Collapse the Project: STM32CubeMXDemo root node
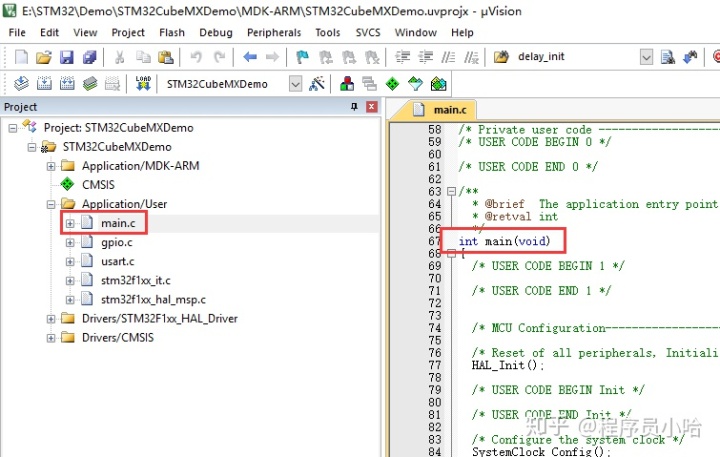Screen dimensions: 720x457 tap(13, 128)
